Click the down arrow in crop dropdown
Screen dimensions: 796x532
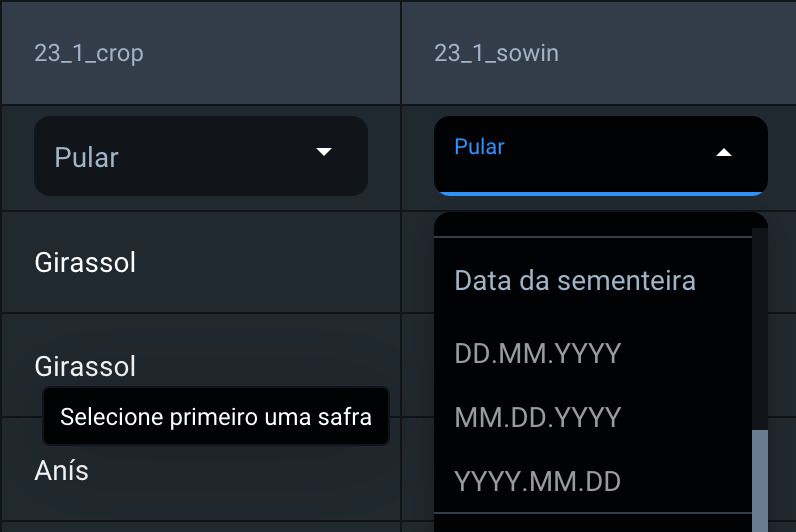coord(323,152)
